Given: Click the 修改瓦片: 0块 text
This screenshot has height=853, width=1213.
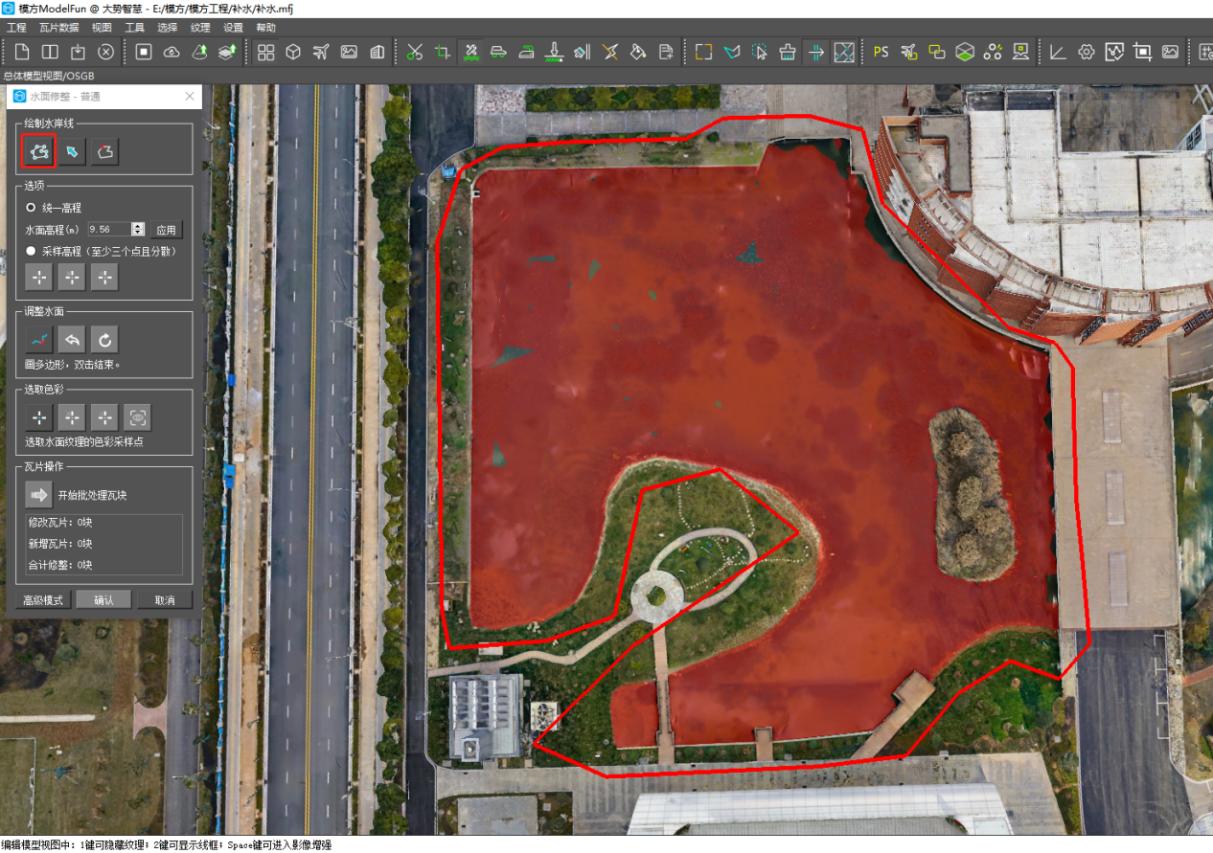Looking at the screenshot, I should point(61,522).
